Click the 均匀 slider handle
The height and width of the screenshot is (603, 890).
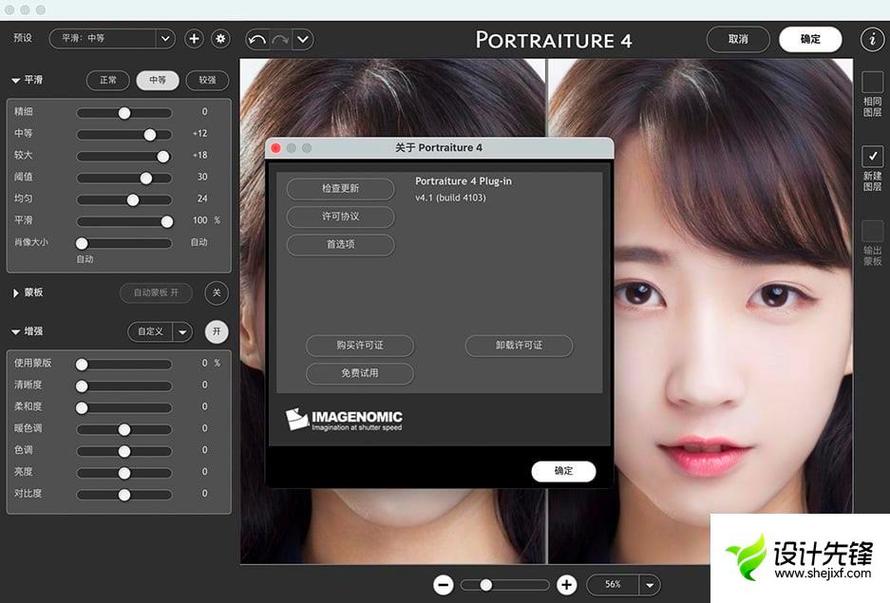133,200
